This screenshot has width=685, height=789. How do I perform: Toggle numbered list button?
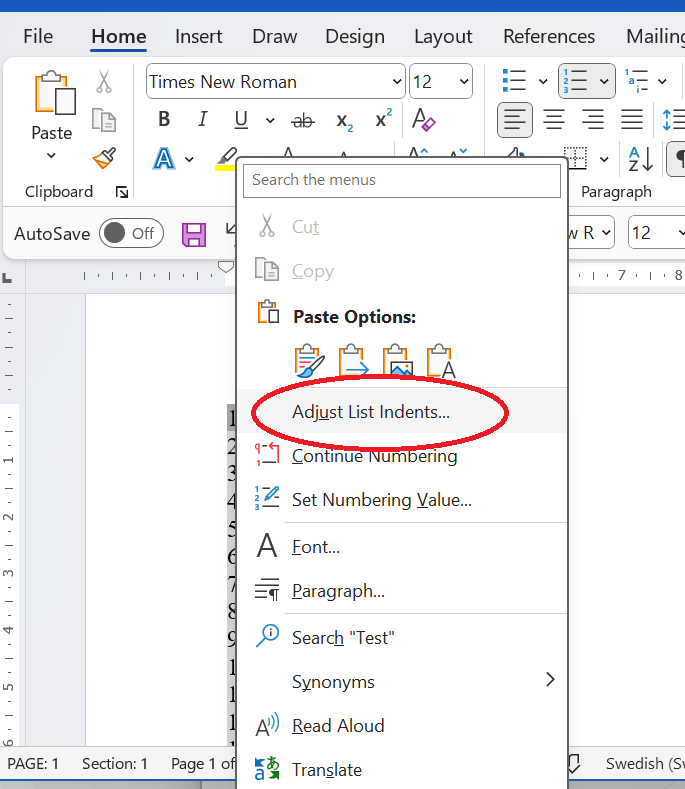pyautogui.click(x=575, y=81)
